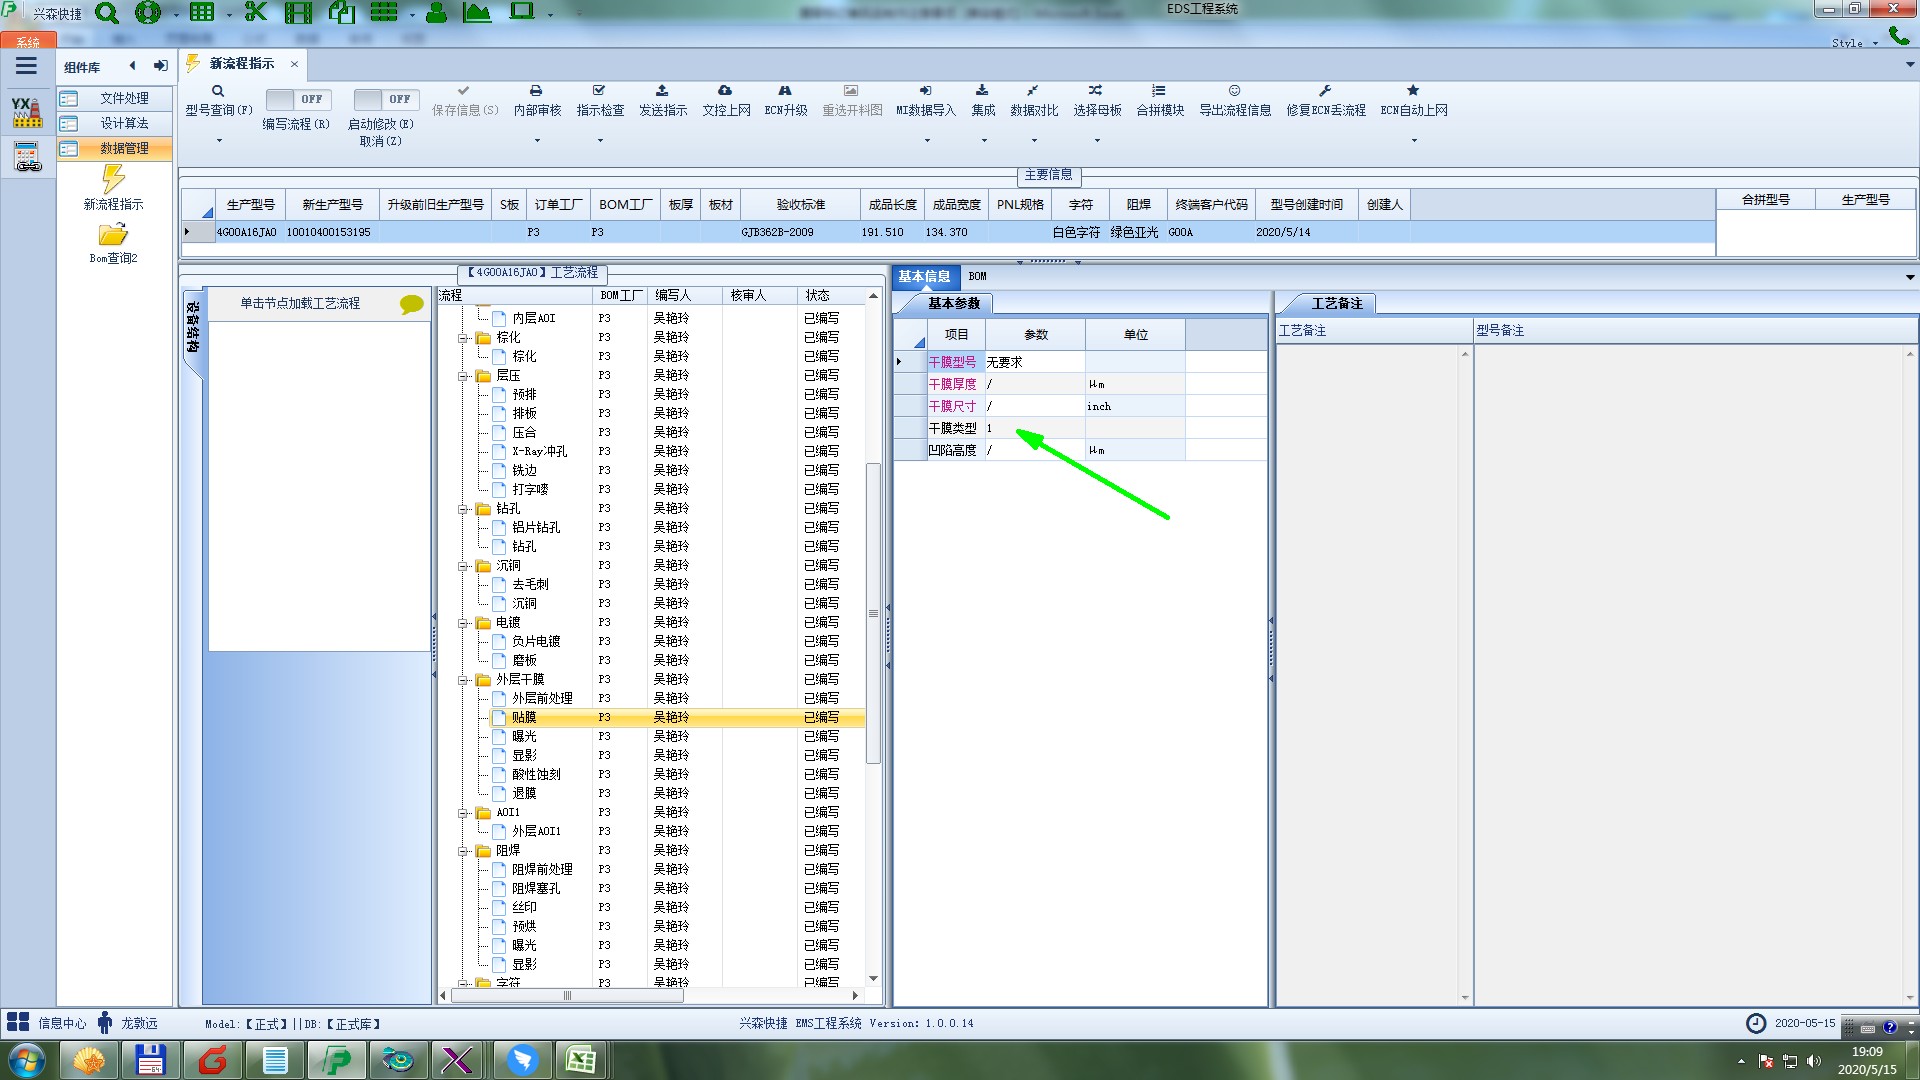Switch to the BOM tab
The height and width of the screenshot is (1080, 1920).
point(977,276)
